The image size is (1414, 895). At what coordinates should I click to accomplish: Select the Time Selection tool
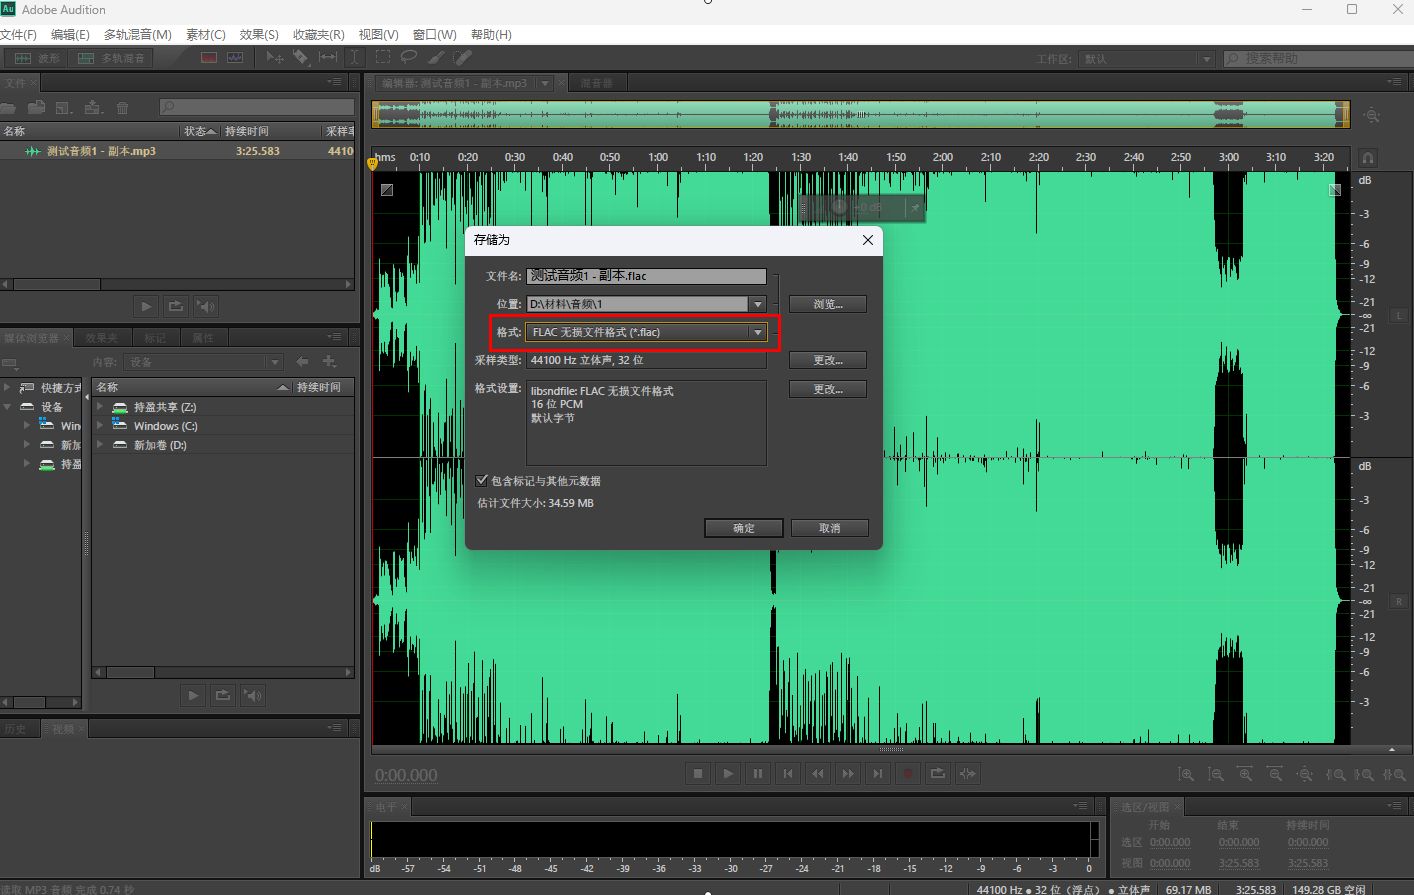click(353, 57)
